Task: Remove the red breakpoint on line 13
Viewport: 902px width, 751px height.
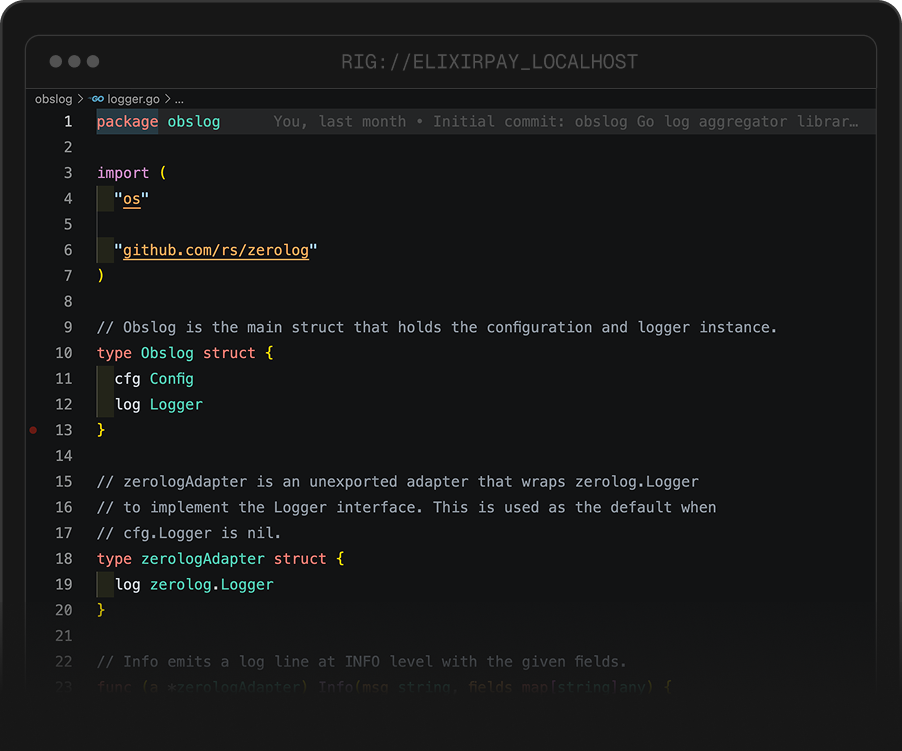Action: click(x=33, y=430)
